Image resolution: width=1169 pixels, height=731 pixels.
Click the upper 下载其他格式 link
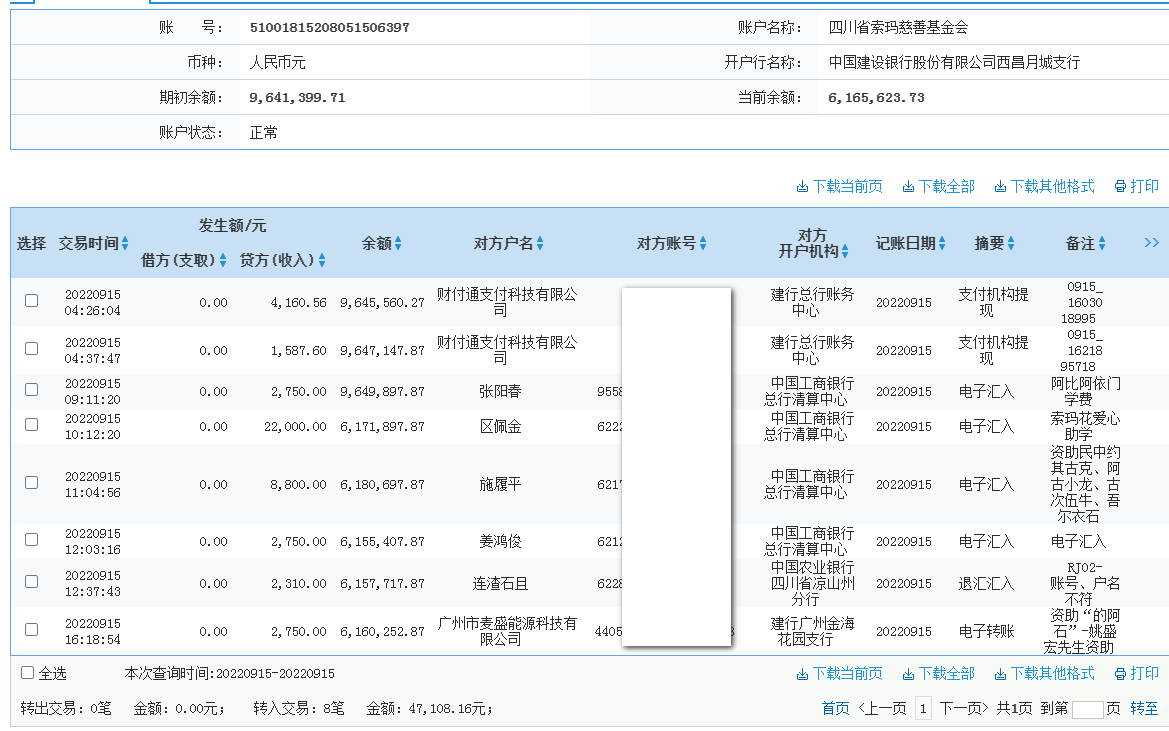[x=1044, y=186]
